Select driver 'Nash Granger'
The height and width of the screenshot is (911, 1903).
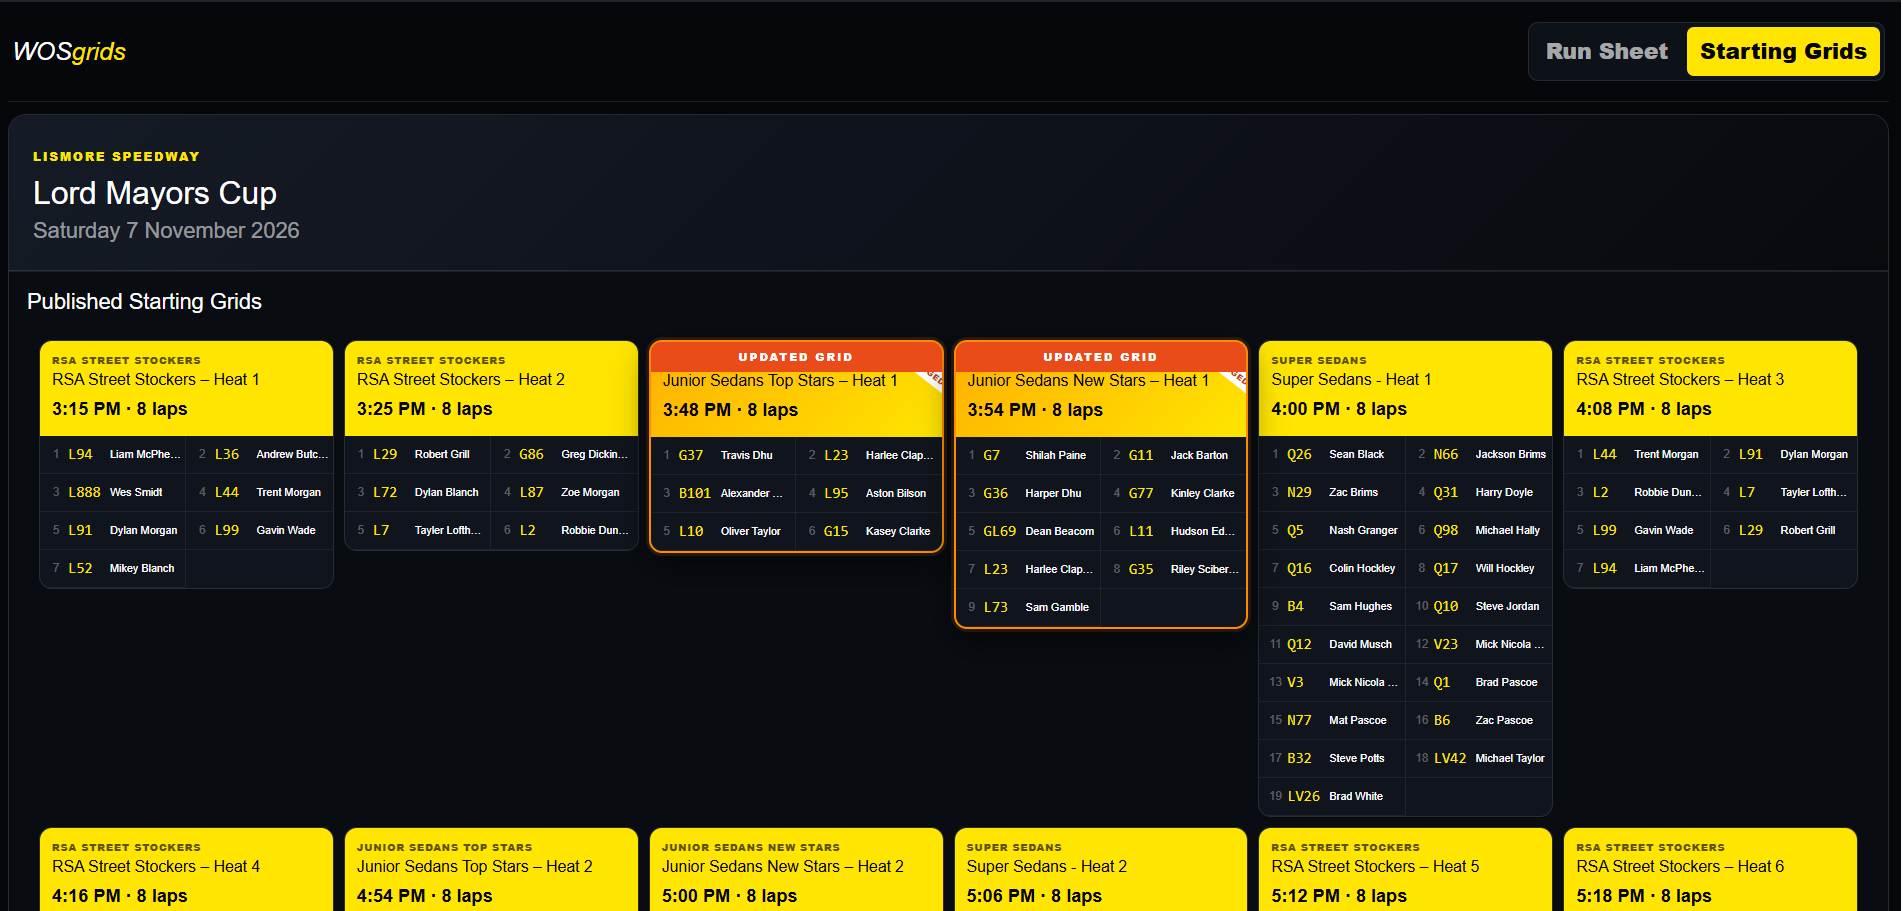click(1363, 530)
